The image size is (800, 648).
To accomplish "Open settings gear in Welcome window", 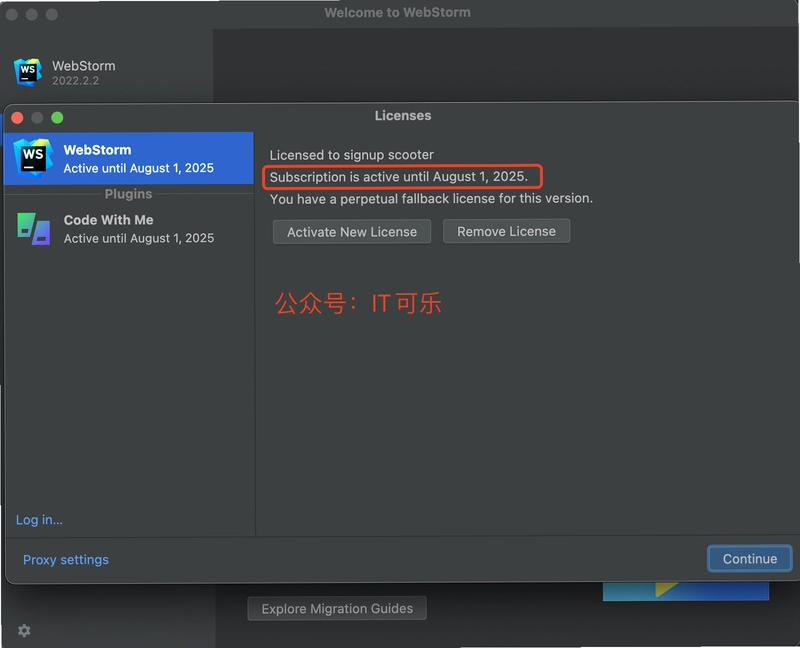I will point(24,631).
